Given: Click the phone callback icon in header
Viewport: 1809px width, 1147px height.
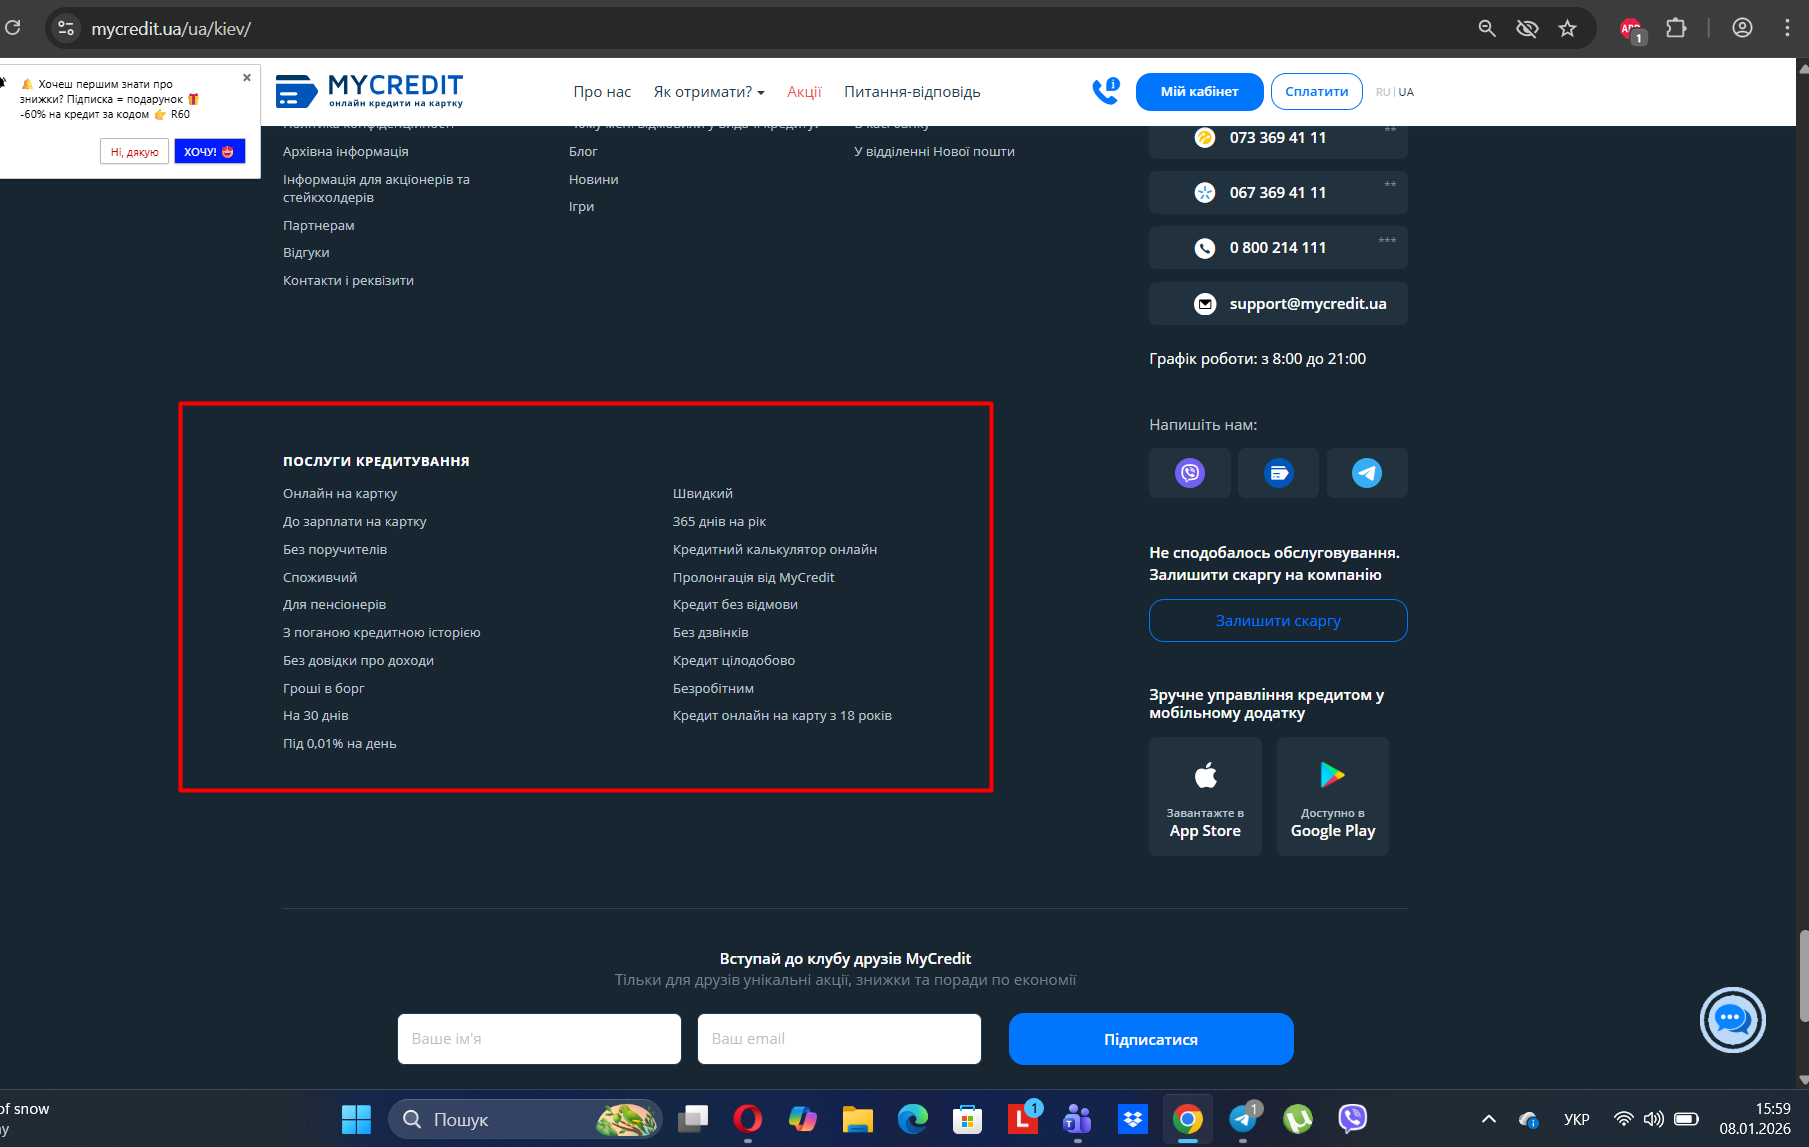Looking at the screenshot, I should click(1106, 91).
